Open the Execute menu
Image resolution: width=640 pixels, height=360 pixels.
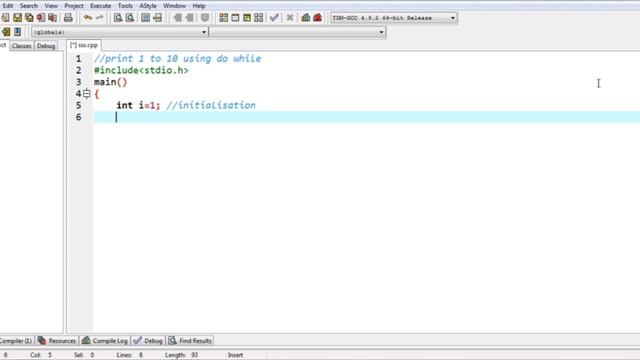click(x=100, y=6)
